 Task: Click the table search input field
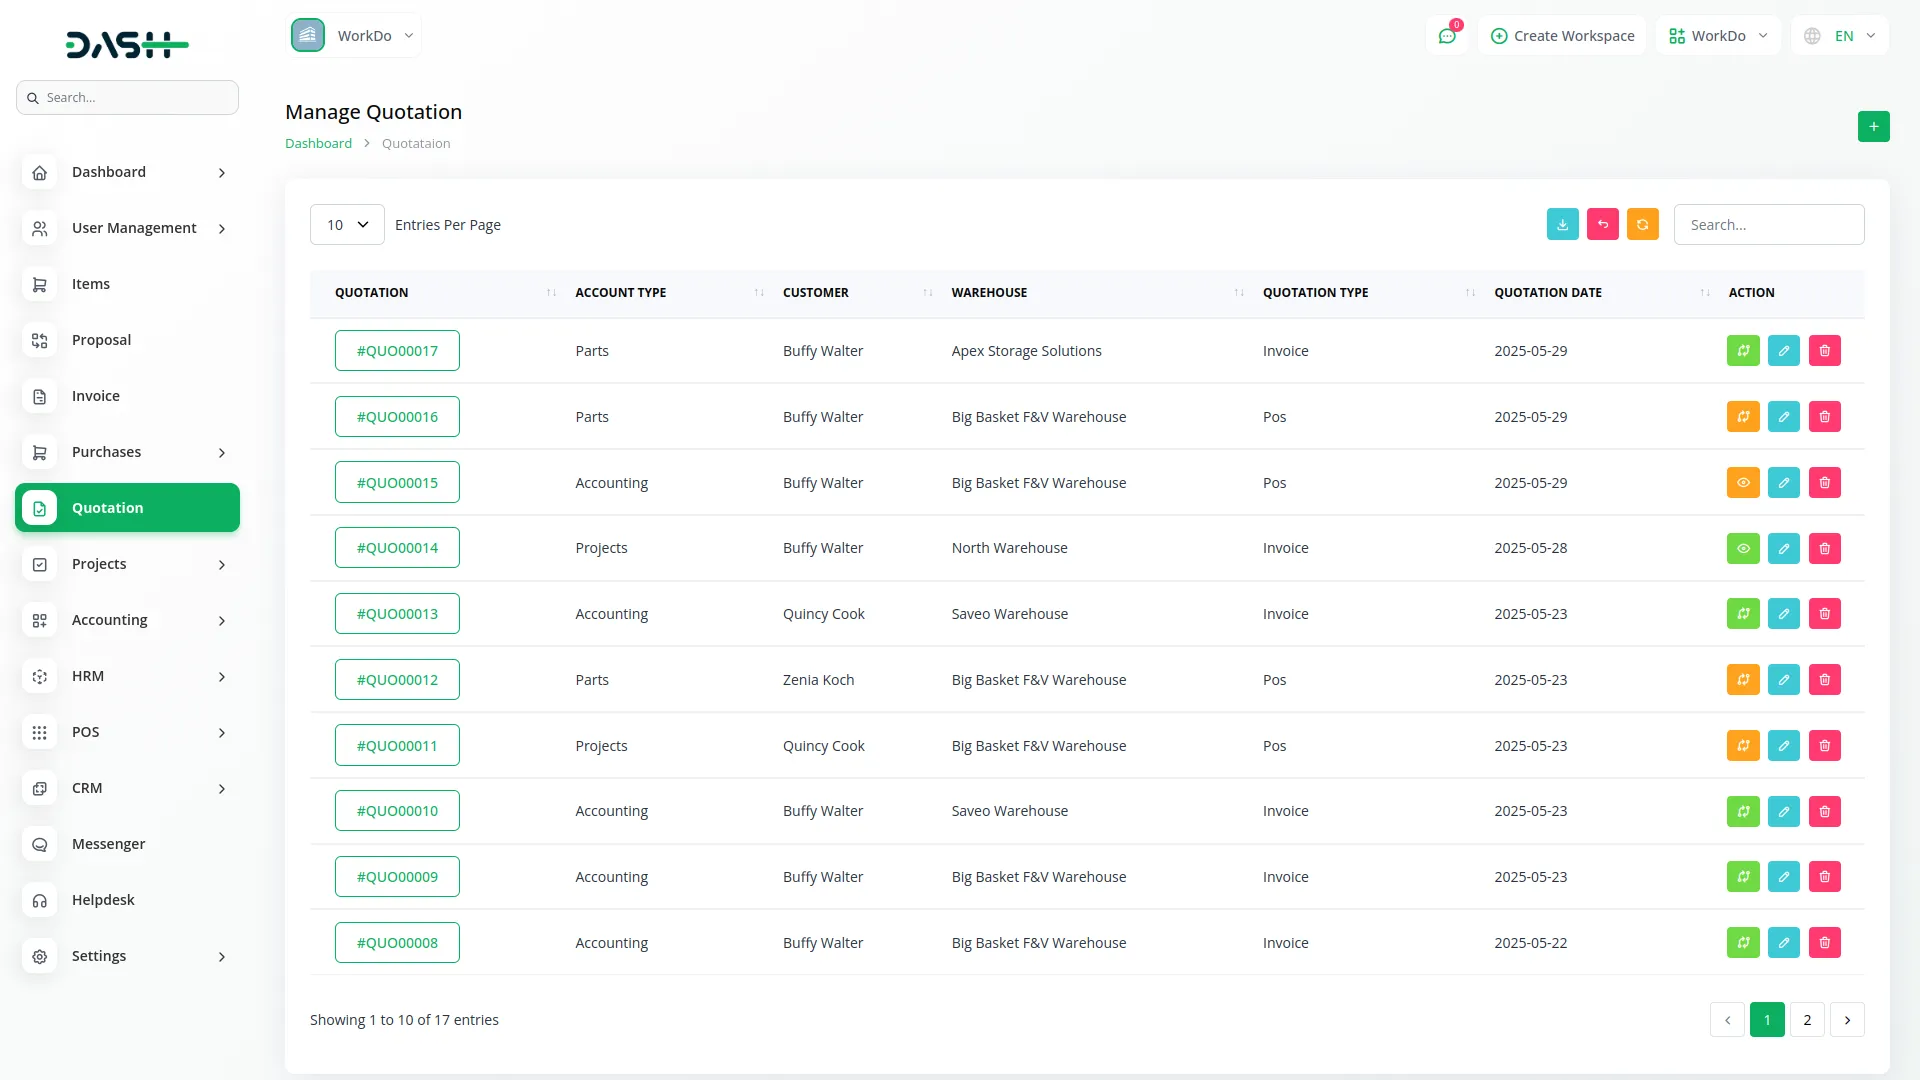(x=1768, y=225)
